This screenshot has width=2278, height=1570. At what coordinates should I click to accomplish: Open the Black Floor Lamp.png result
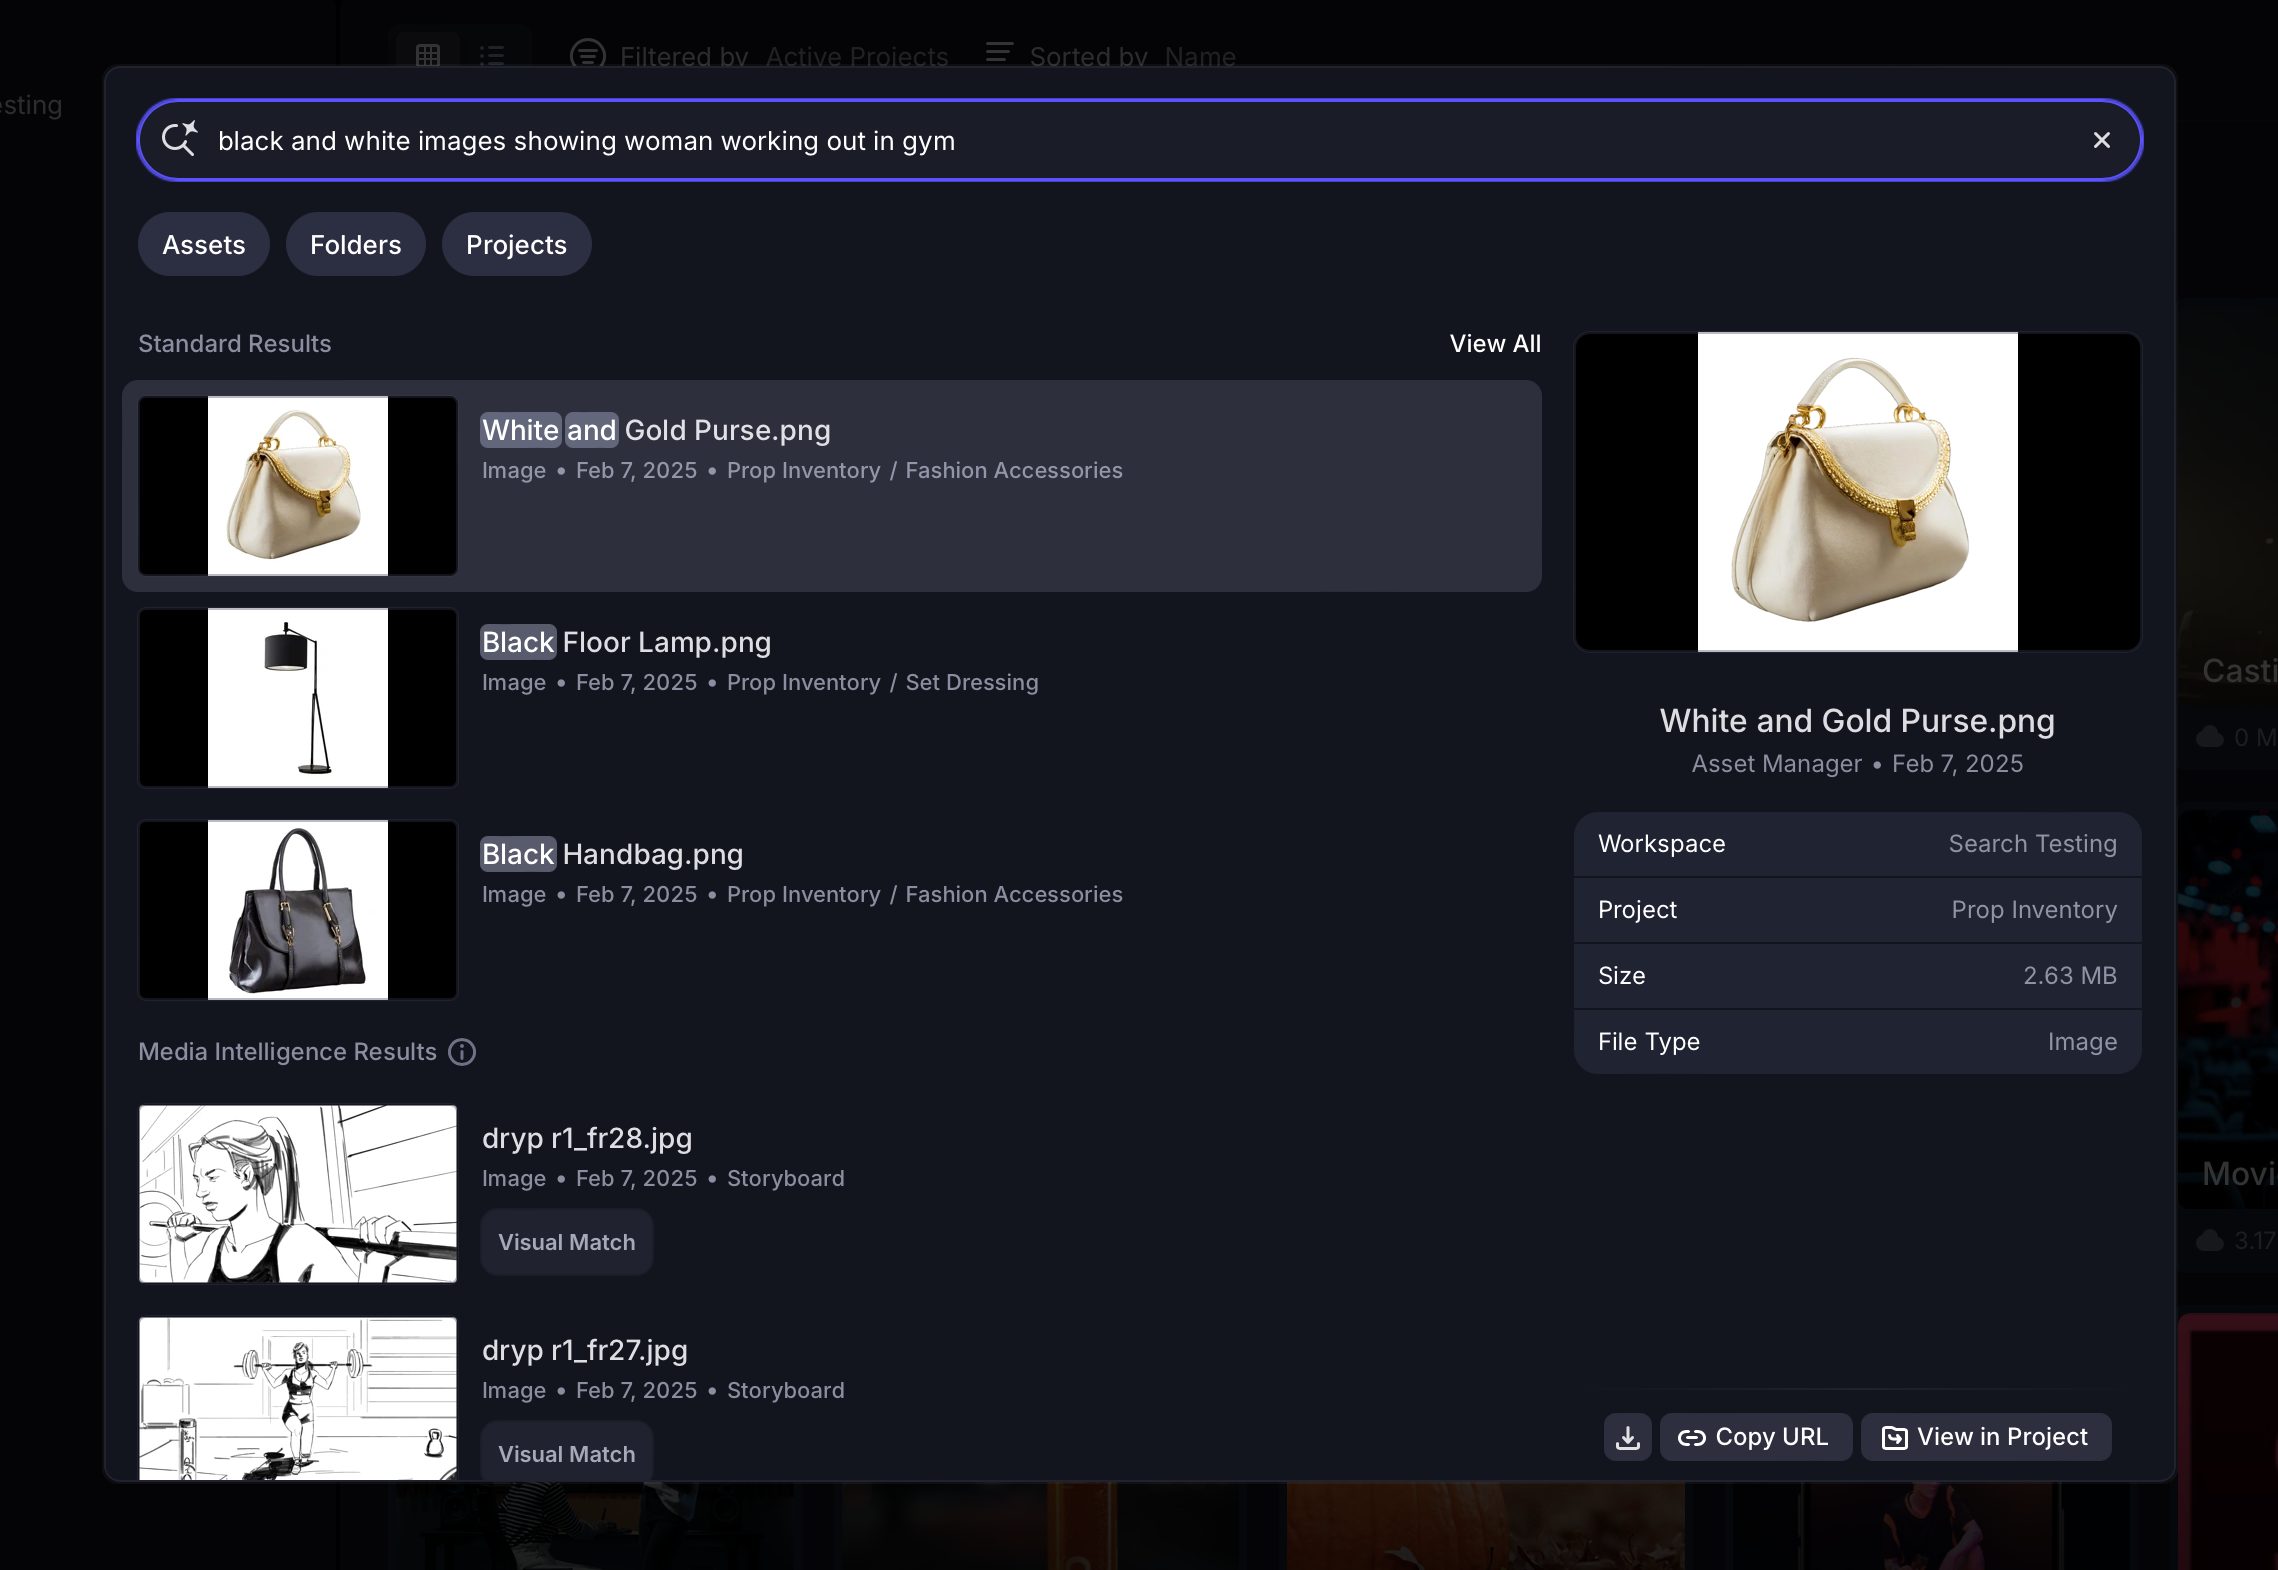coord(831,698)
